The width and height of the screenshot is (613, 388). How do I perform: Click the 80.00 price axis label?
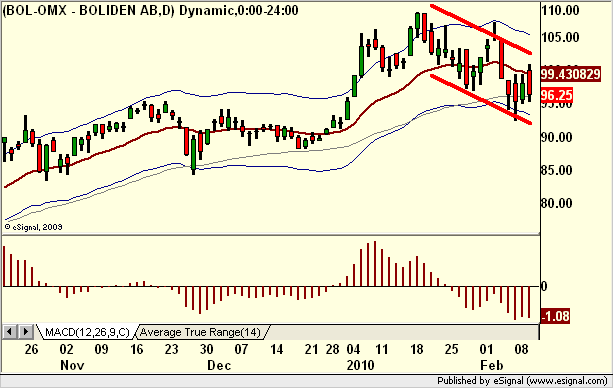[557, 203]
